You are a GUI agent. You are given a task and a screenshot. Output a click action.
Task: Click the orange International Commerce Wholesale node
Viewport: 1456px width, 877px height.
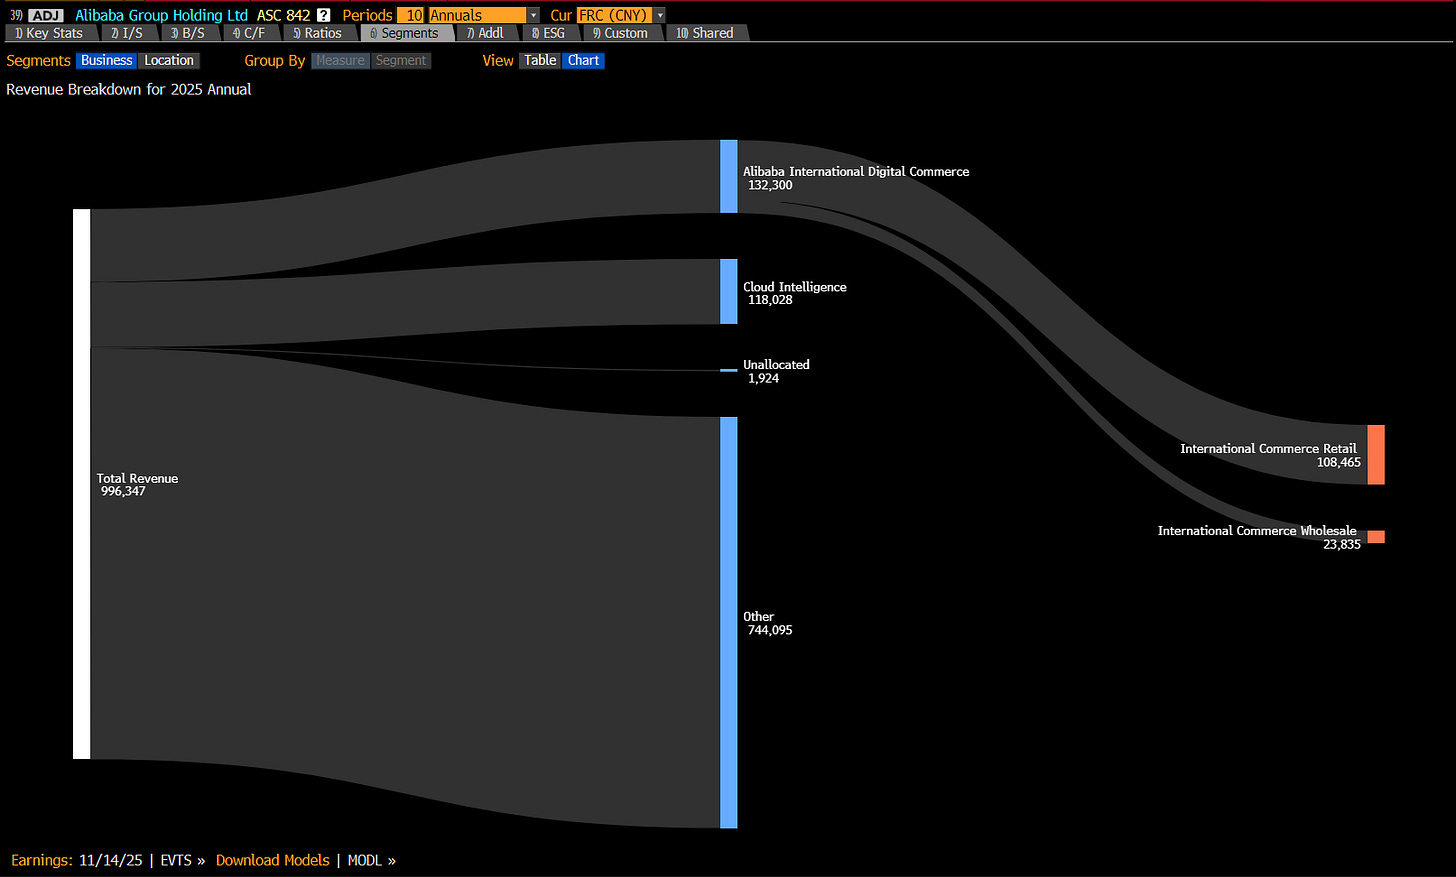1376,537
